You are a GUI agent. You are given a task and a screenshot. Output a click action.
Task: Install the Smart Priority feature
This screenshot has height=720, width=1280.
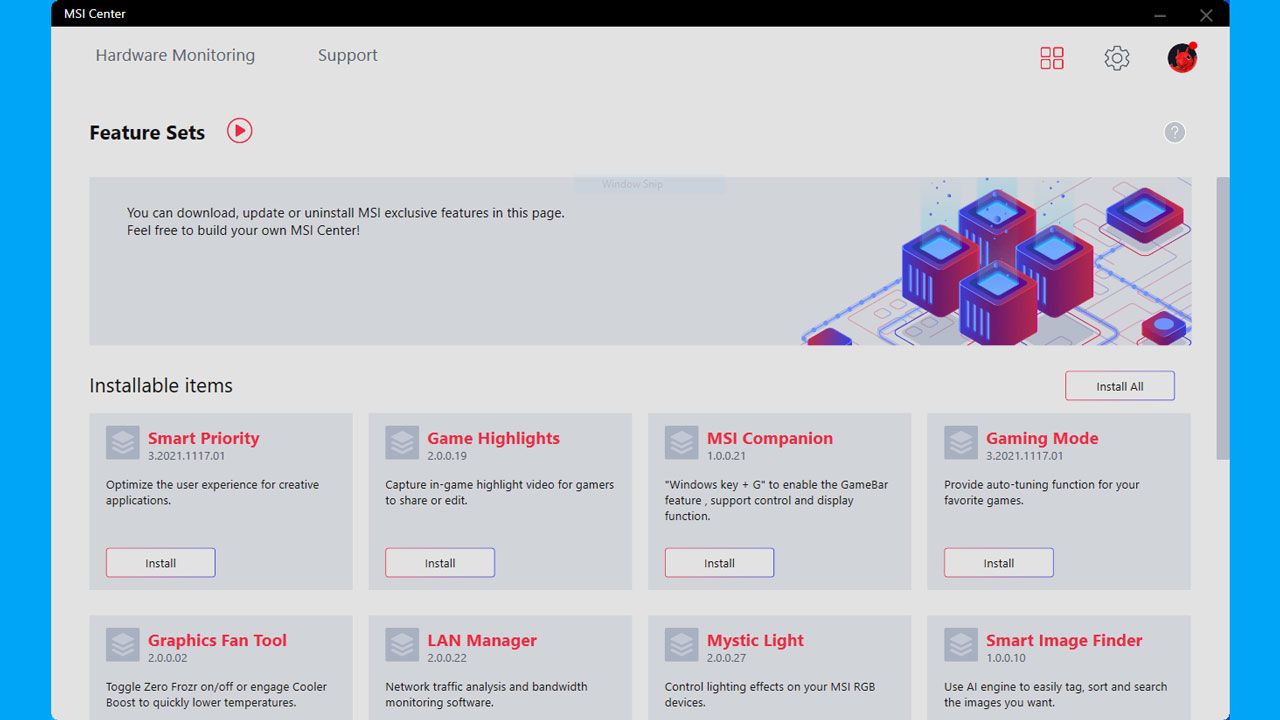[x=160, y=563]
